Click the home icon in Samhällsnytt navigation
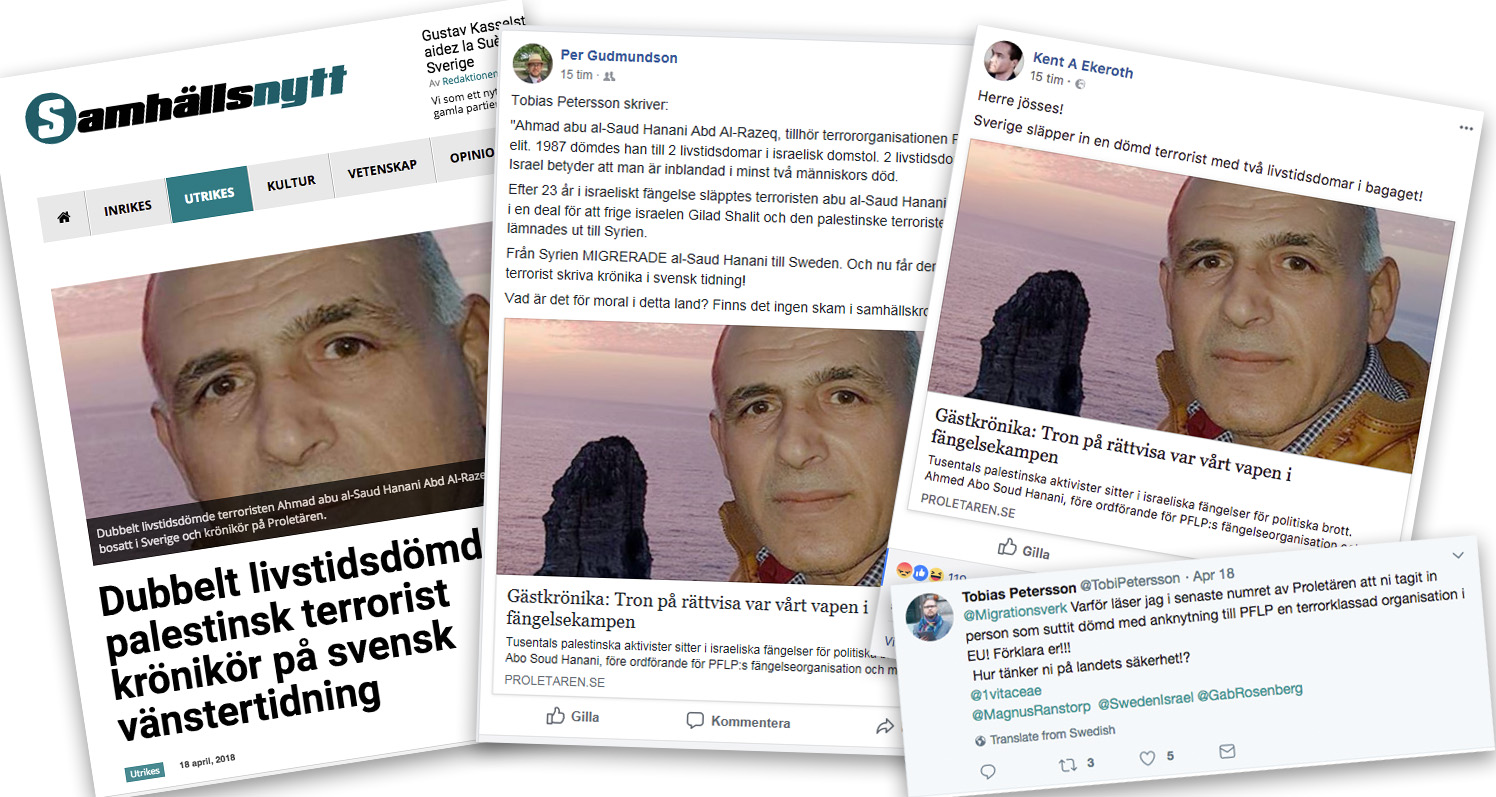This screenshot has height=797, width=1496. [x=64, y=218]
